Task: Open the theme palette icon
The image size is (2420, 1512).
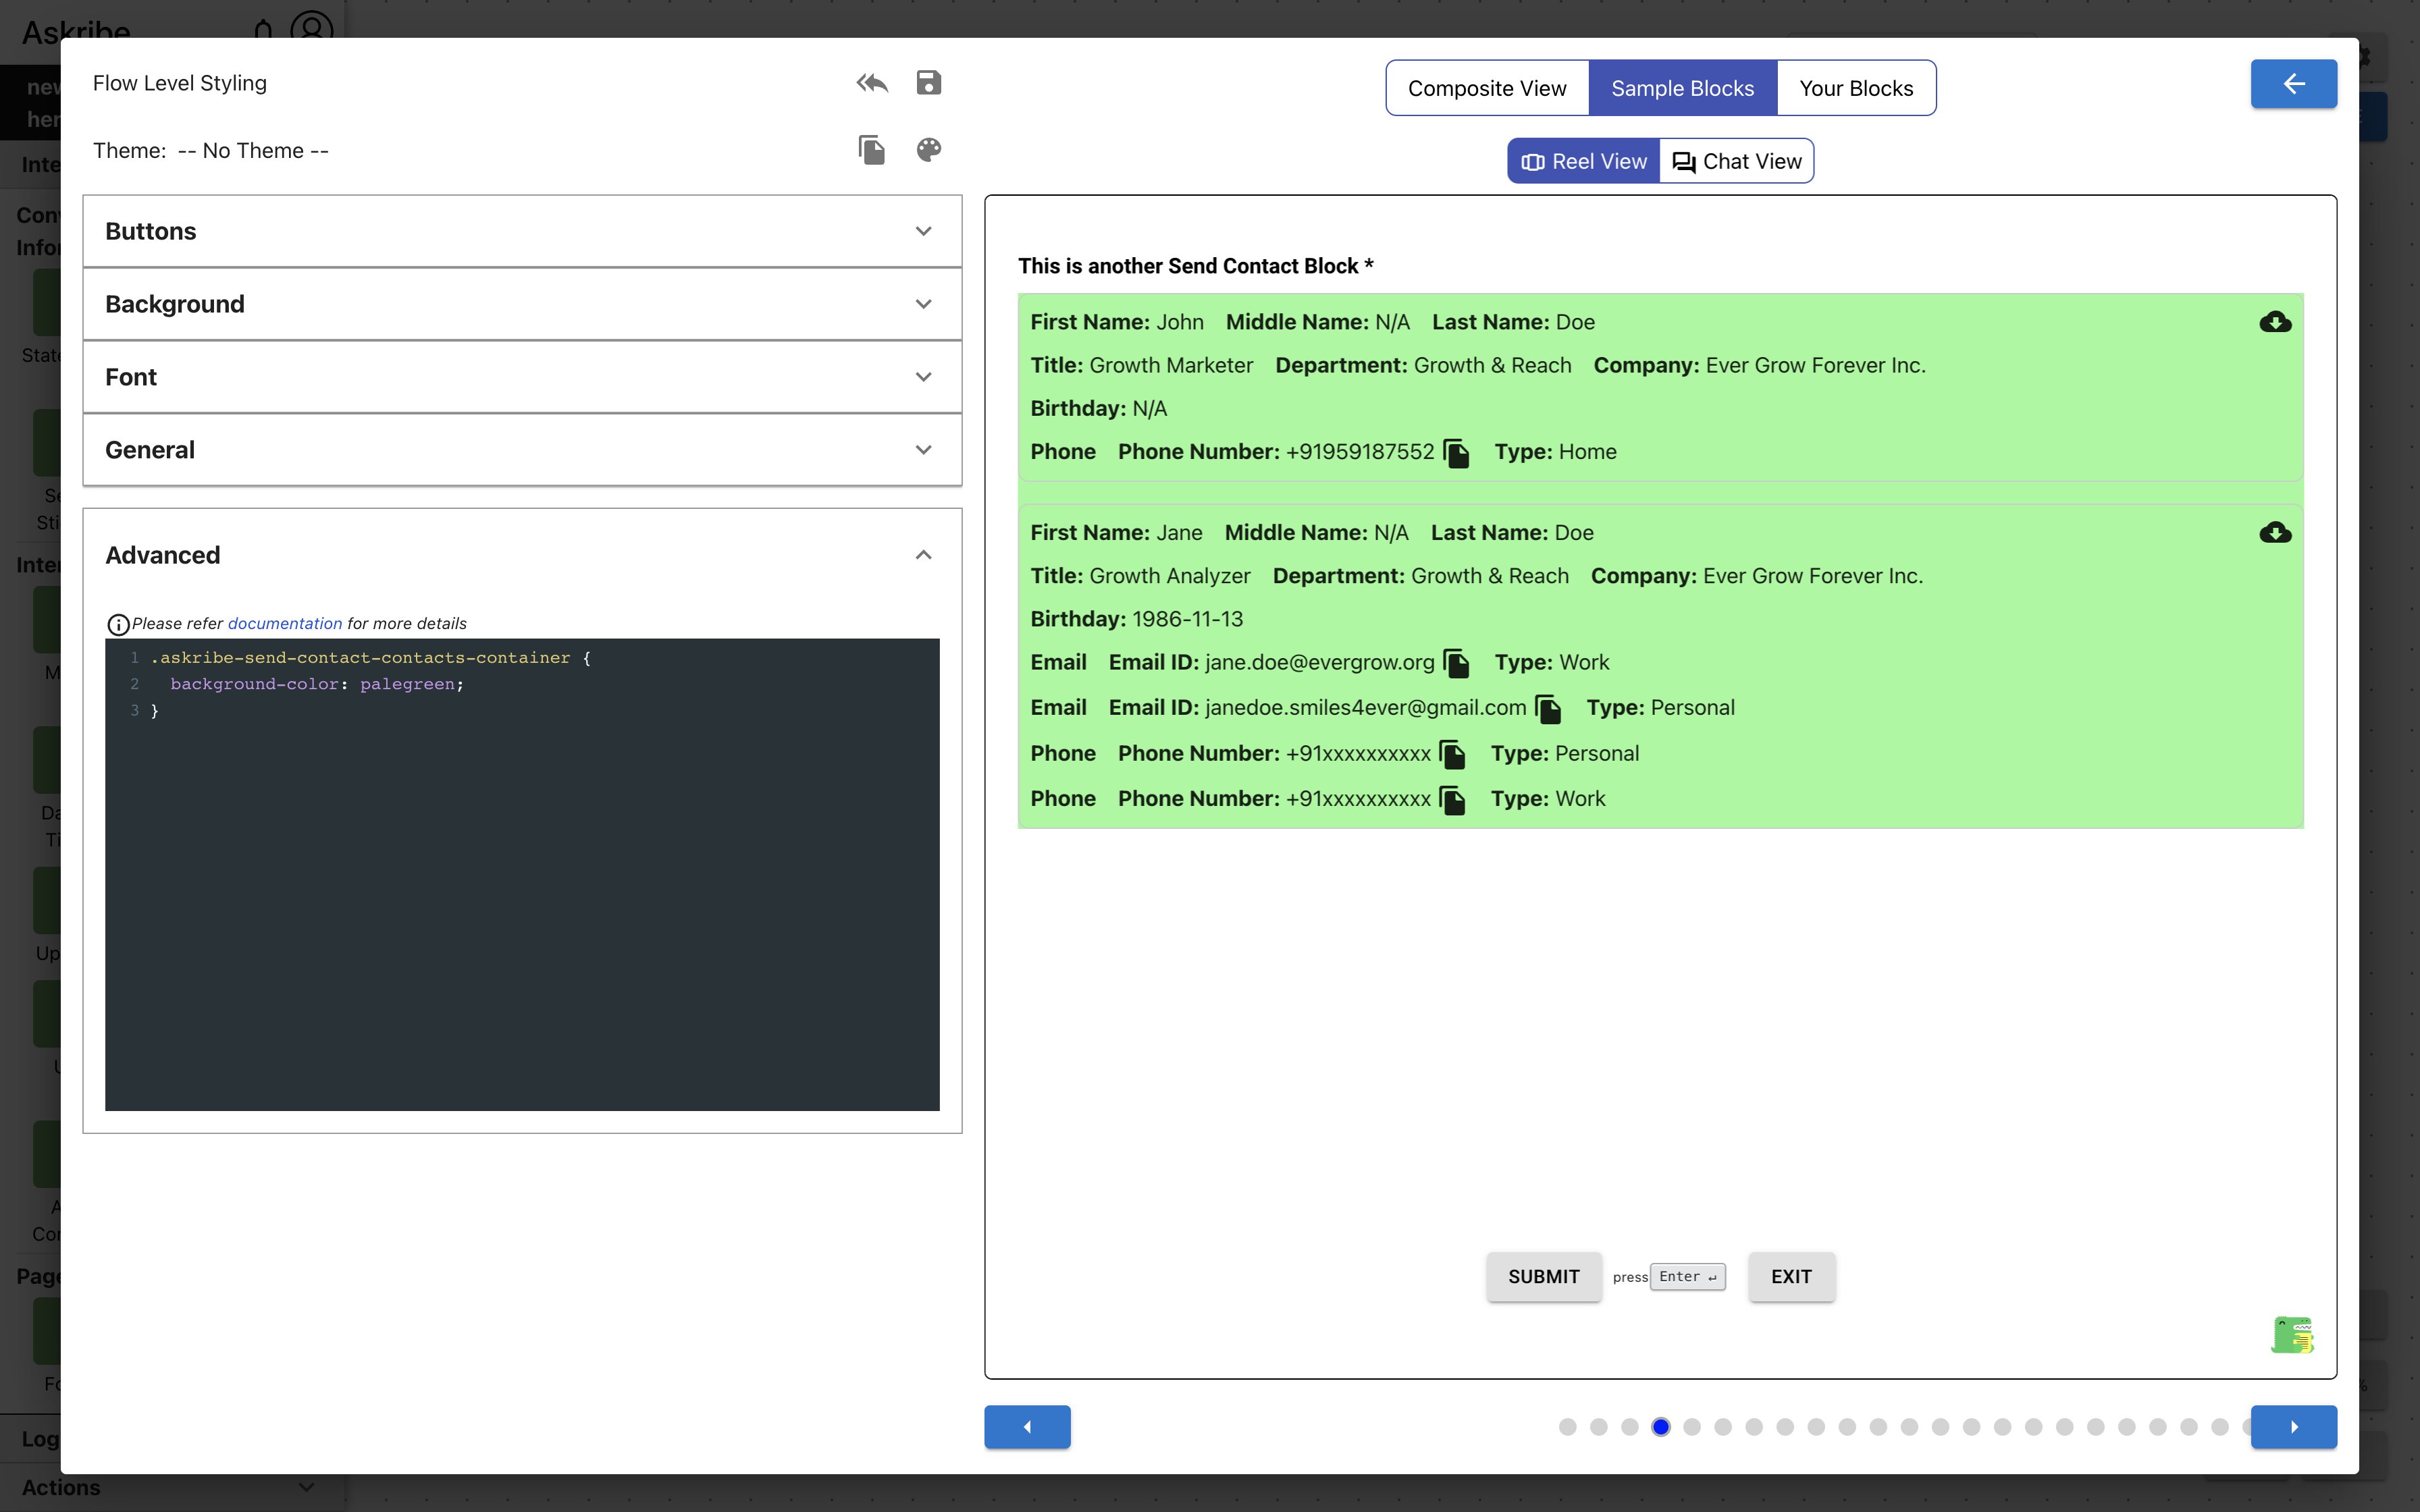Action: coord(928,150)
